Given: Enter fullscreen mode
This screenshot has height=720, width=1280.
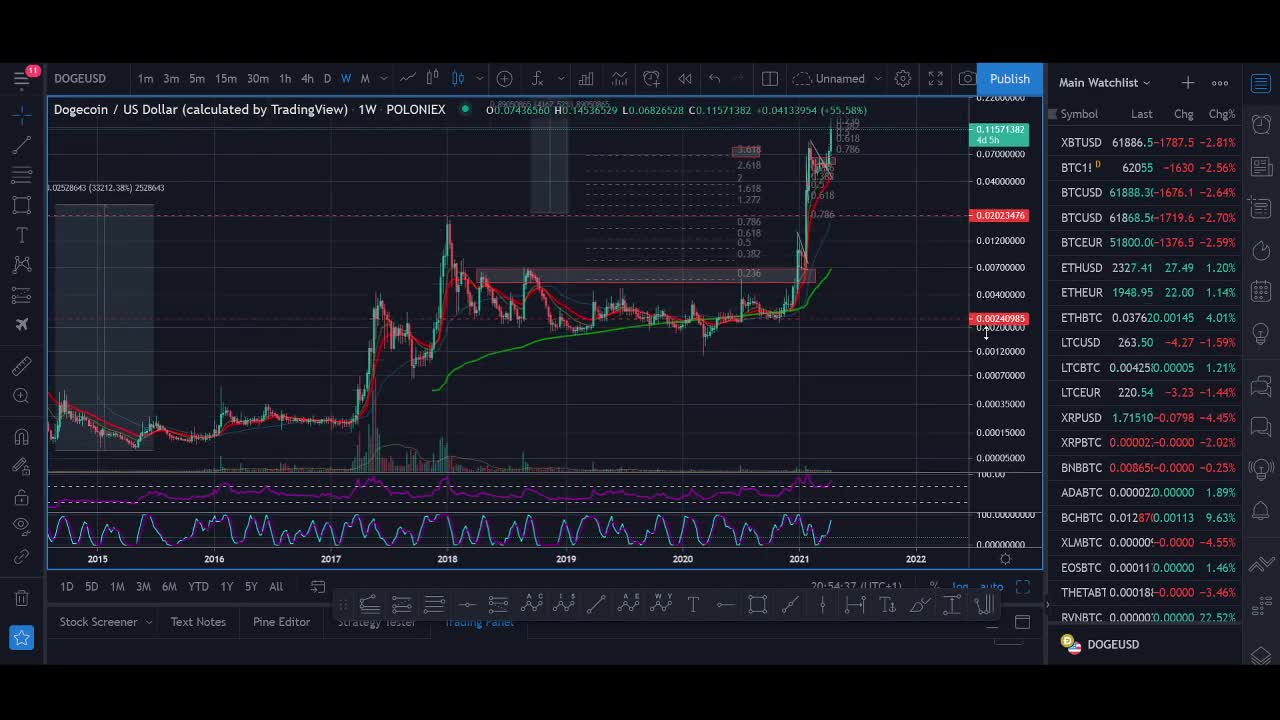Looking at the screenshot, I should click(x=936, y=79).
